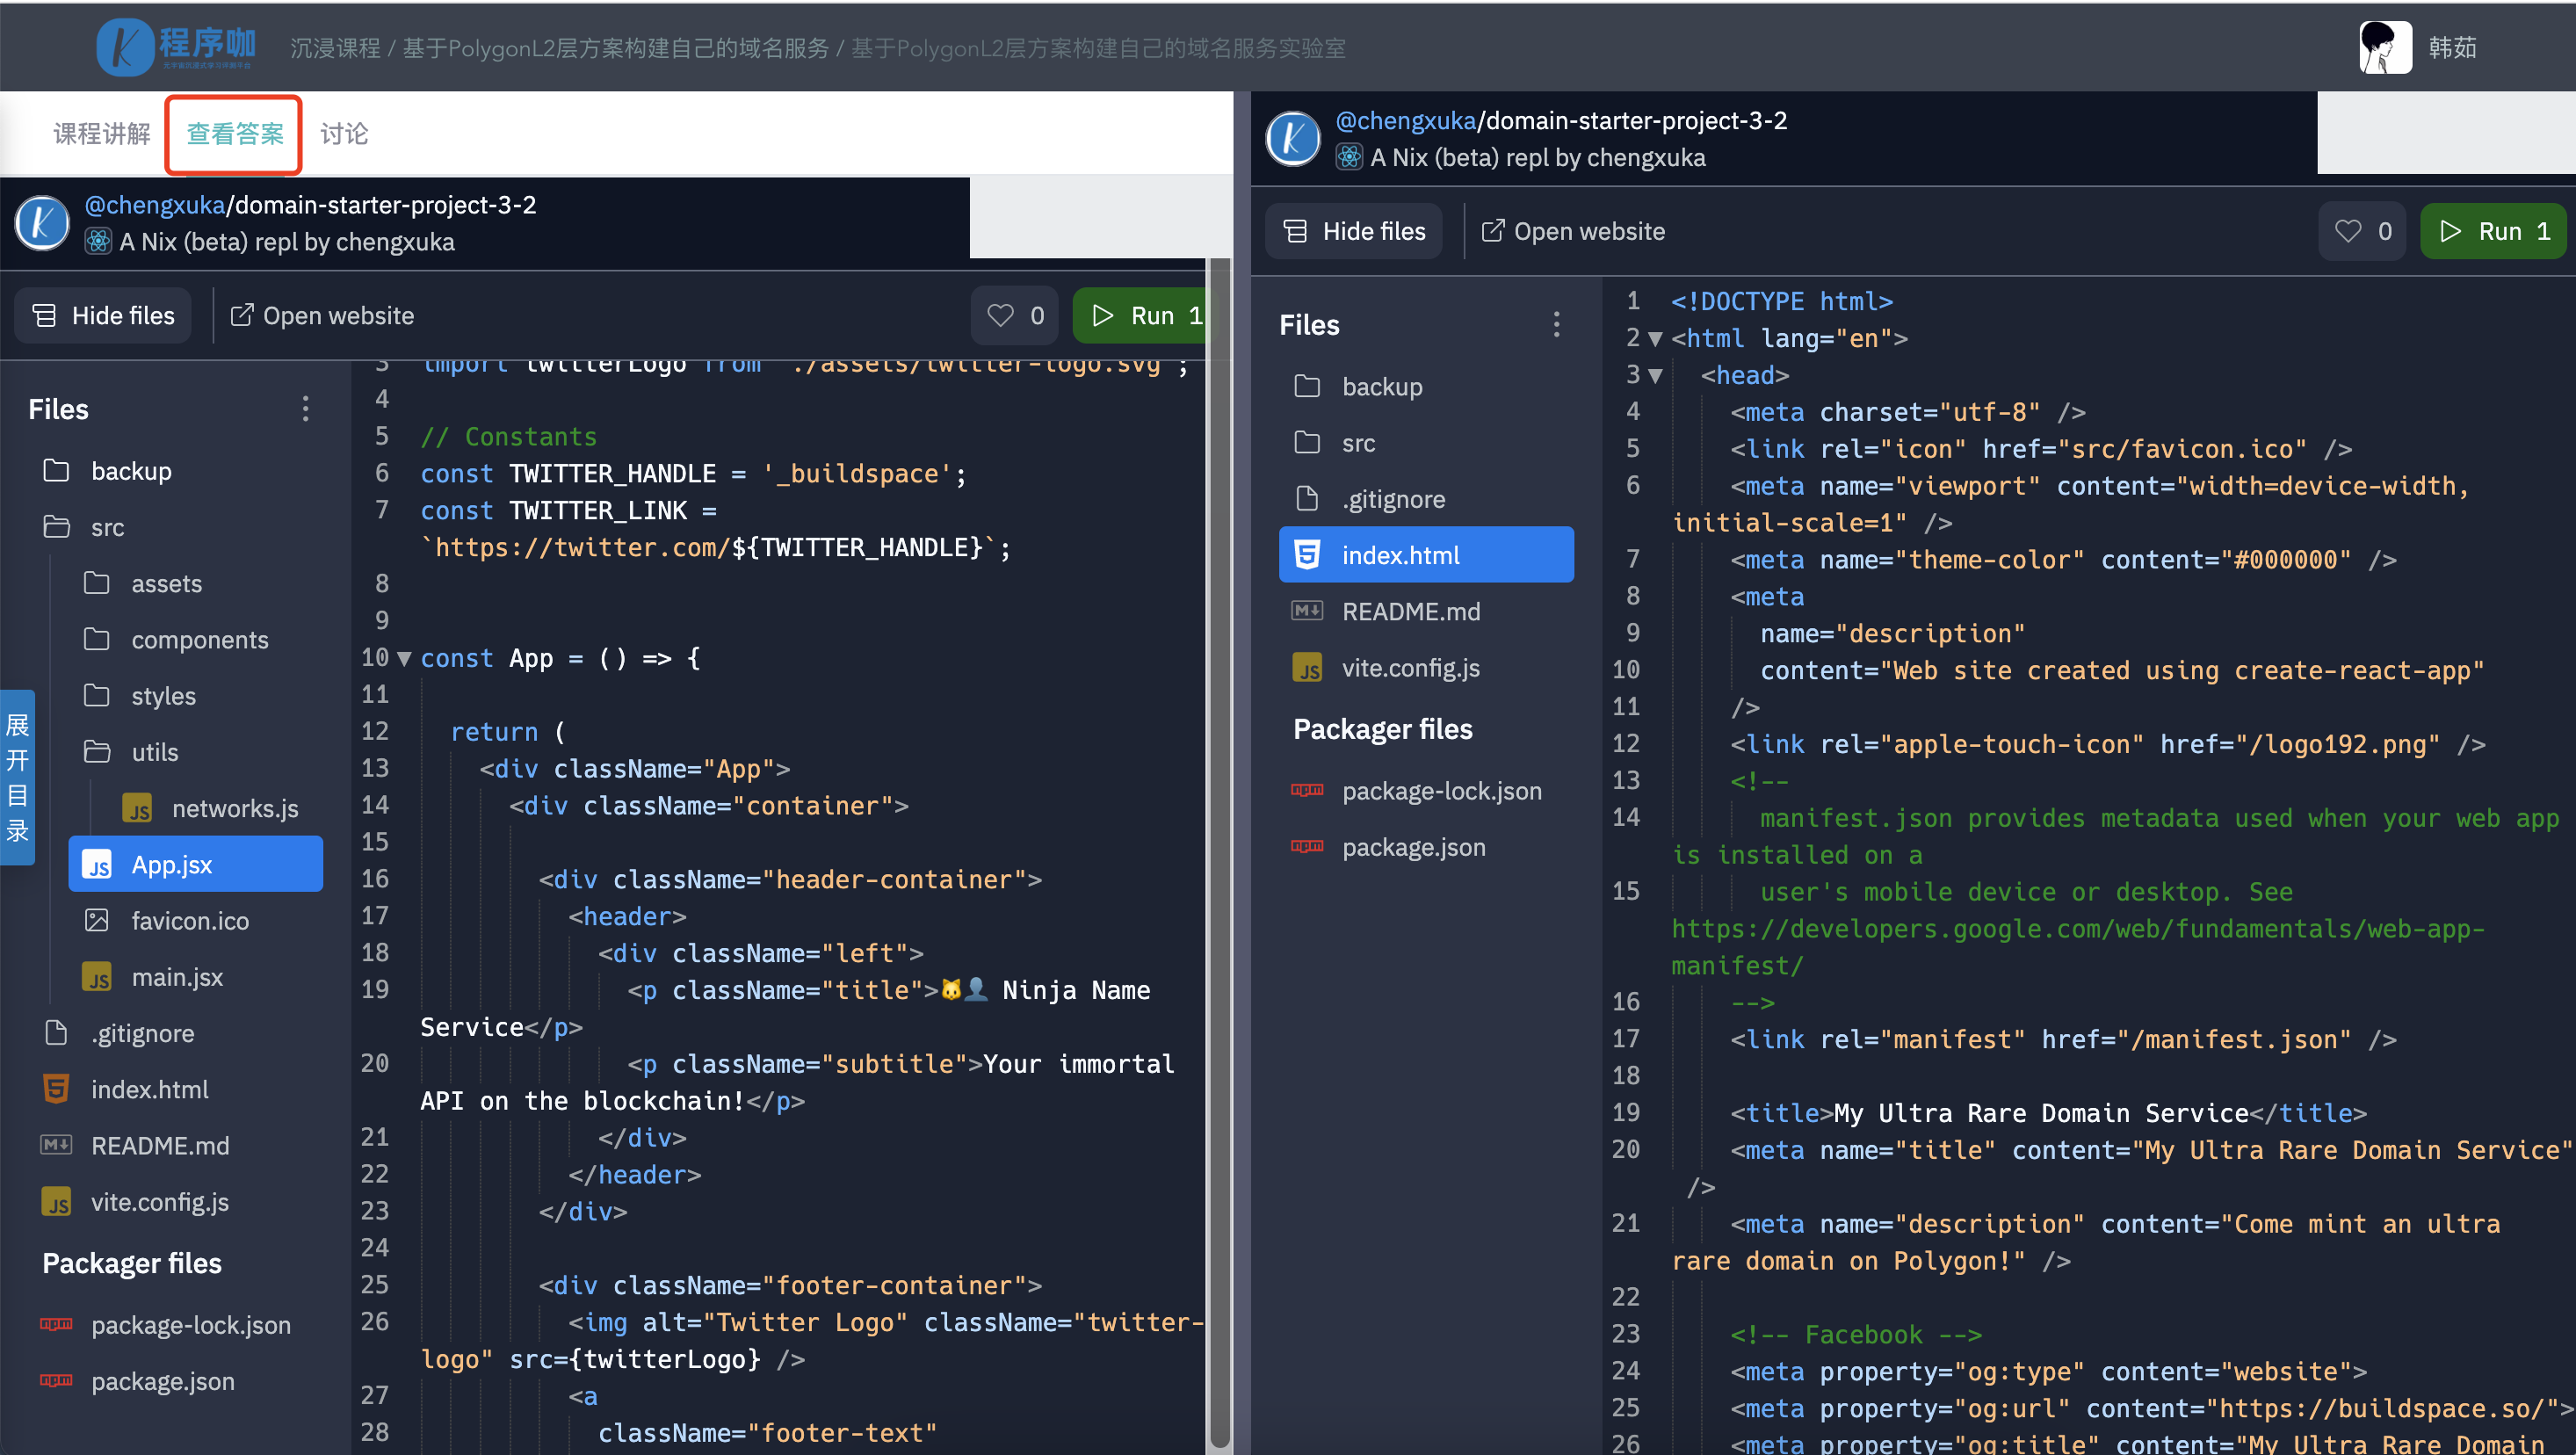Screen dimensions: 2576x1455
Task: Open 沉浸课程 breadcrumb link
Action: tap(335, 48)
